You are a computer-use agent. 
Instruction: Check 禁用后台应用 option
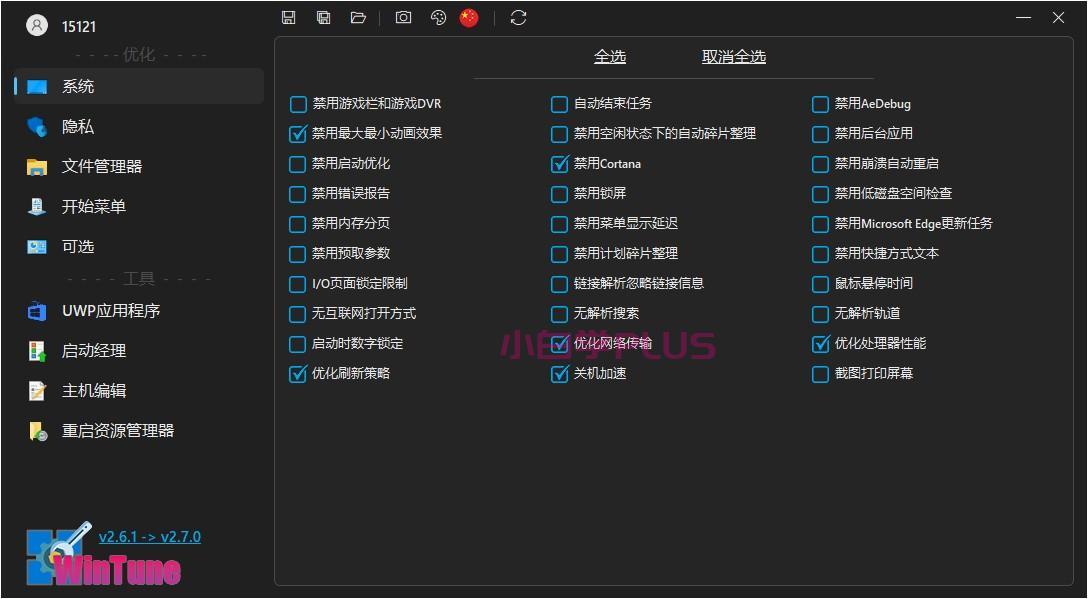pos(820,134)
